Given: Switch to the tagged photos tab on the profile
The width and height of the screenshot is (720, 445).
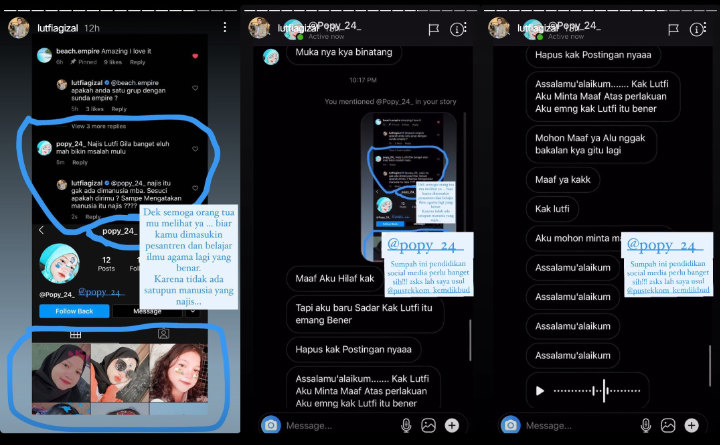Looking at the screenshot, I should pyautogui.click(x=163, y=334).
